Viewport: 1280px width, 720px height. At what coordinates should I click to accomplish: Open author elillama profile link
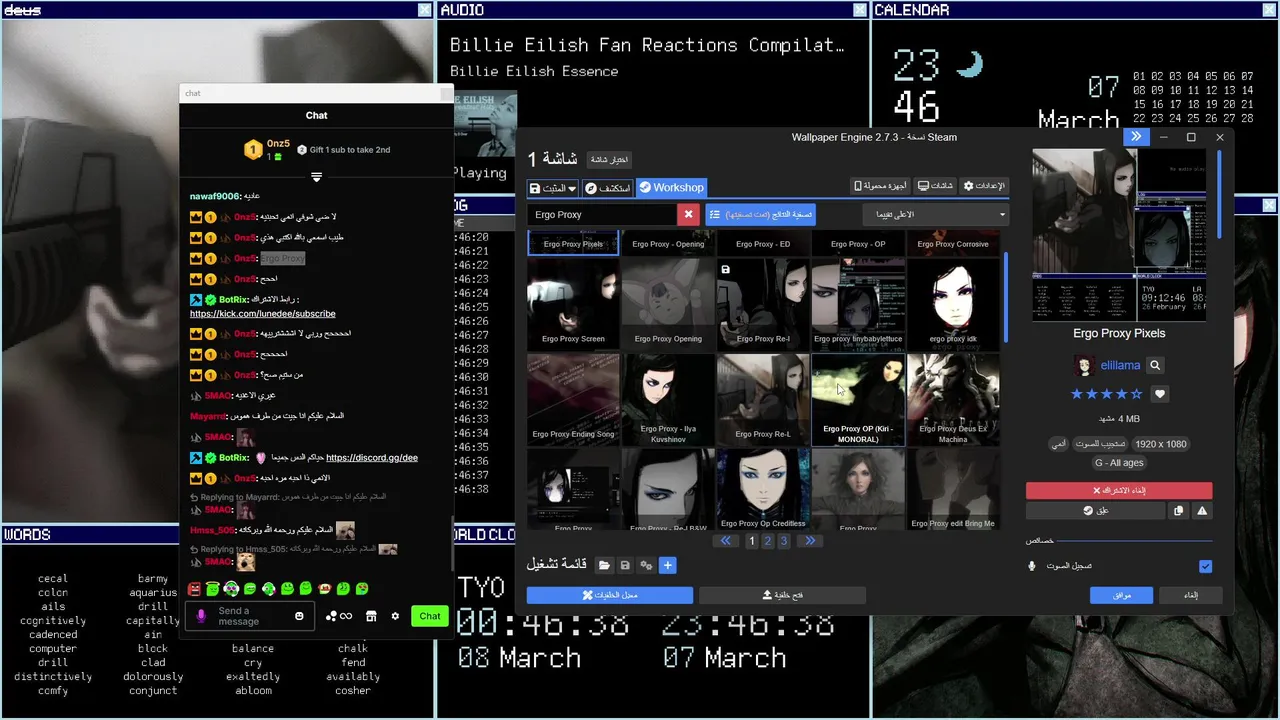click(1120, 366)
